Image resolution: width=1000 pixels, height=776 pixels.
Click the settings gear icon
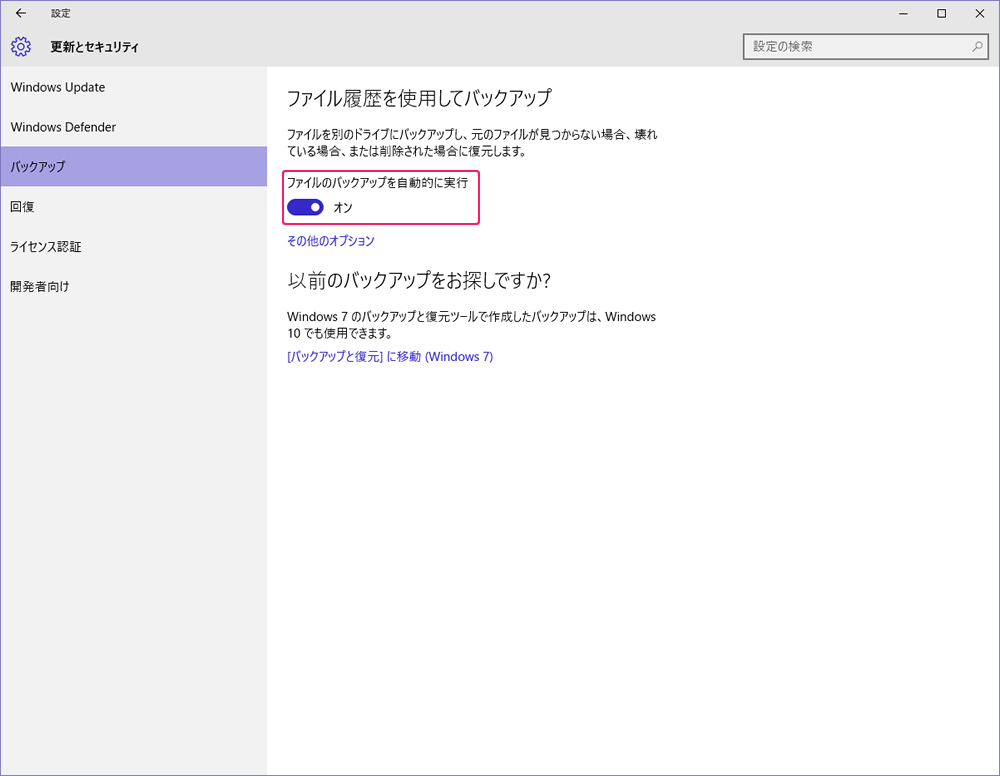pos(20,47)
